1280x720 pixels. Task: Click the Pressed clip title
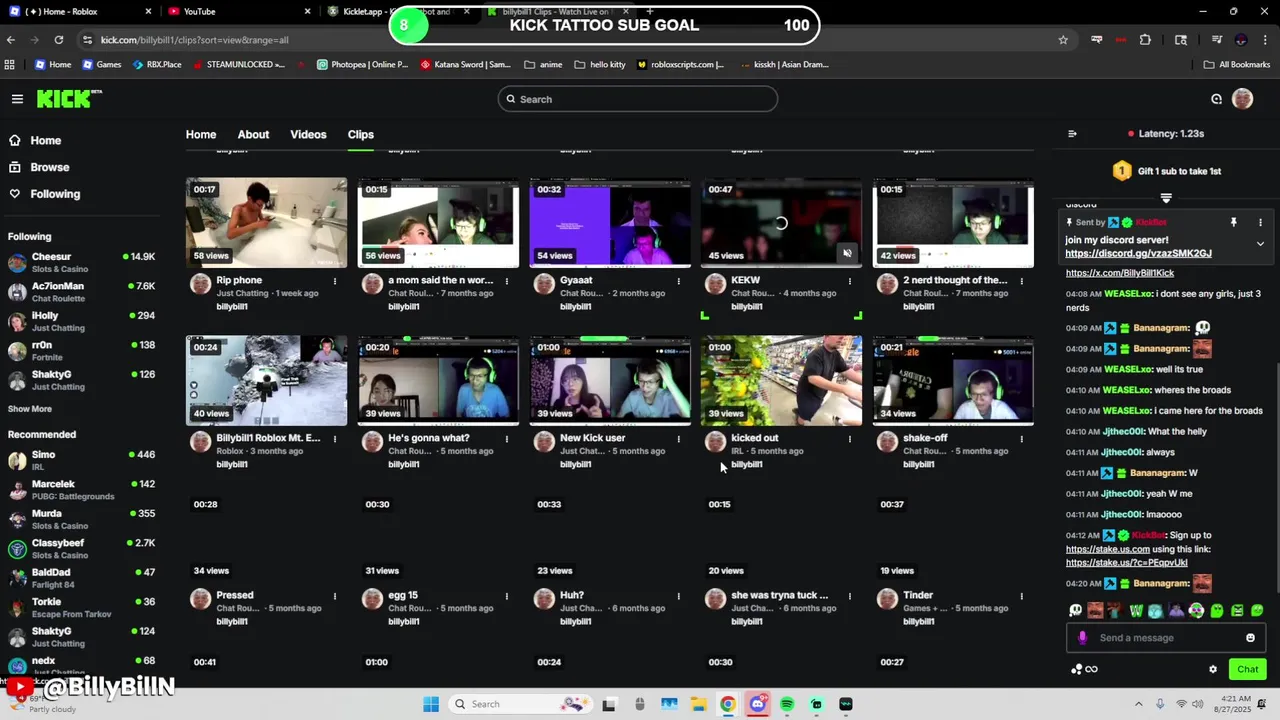coord(235,595)
